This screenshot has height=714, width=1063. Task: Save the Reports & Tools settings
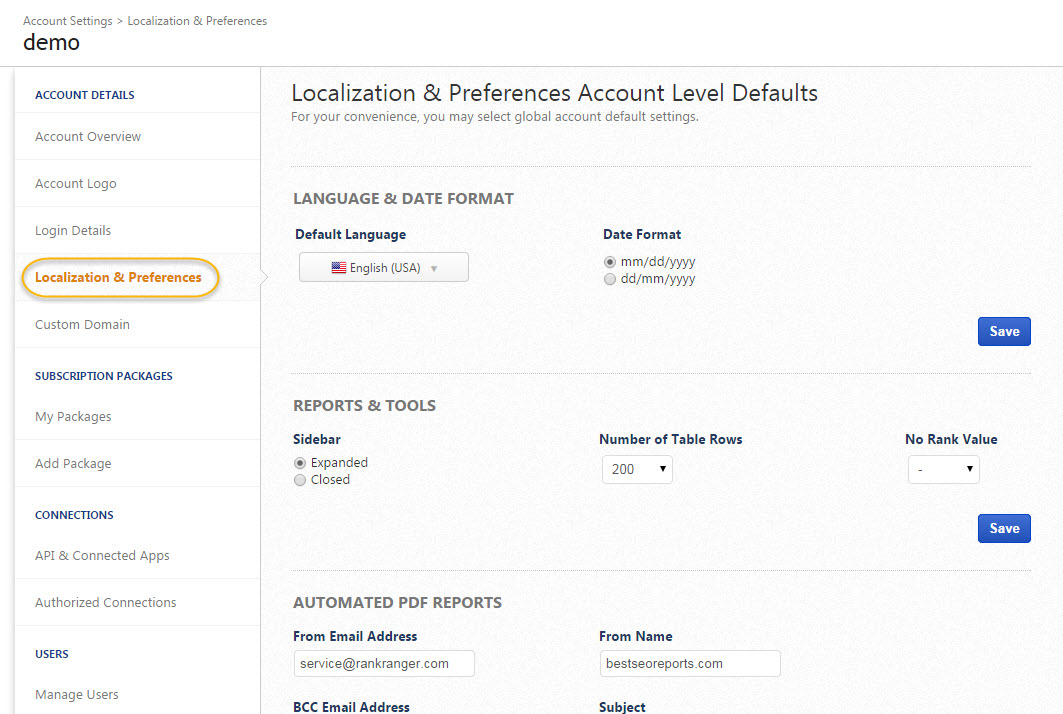click(x=1004, y=529)
